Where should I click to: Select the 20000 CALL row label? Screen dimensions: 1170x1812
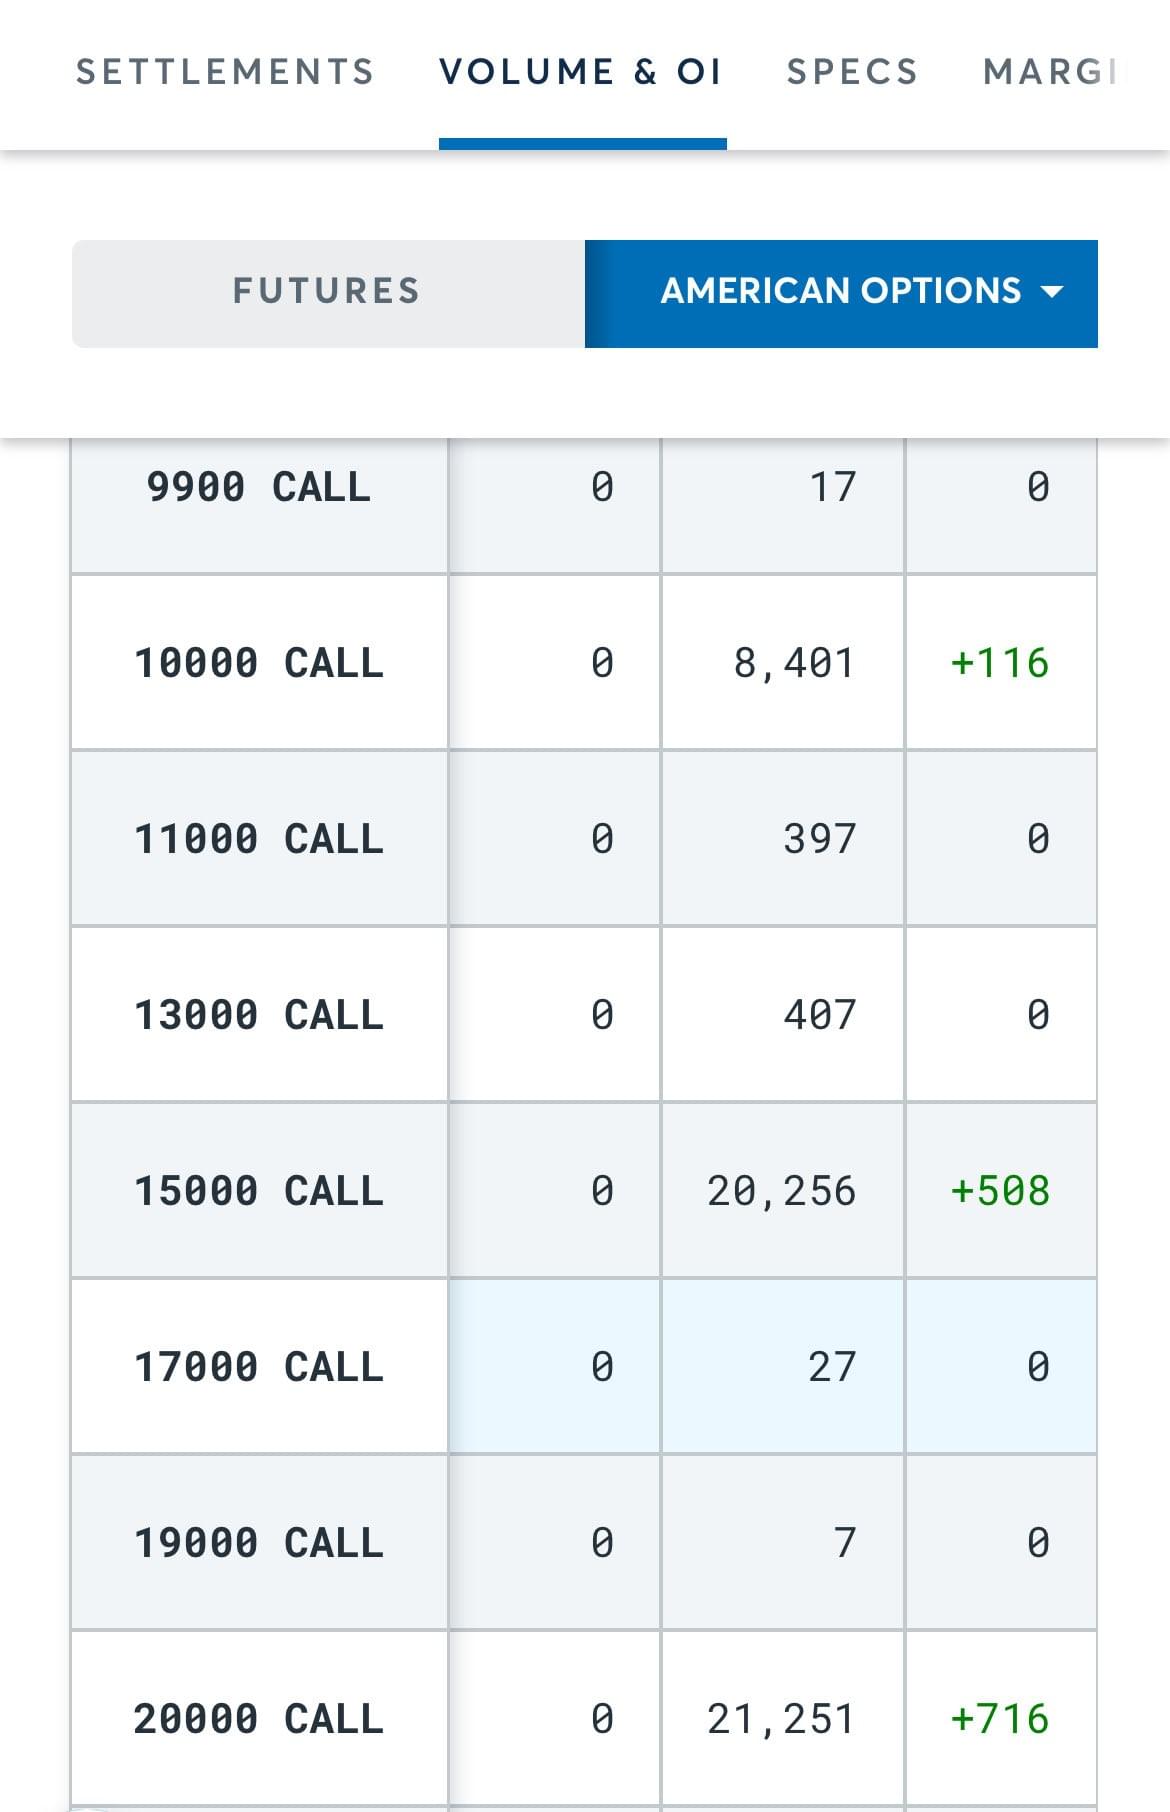[x=259, y=1719]
